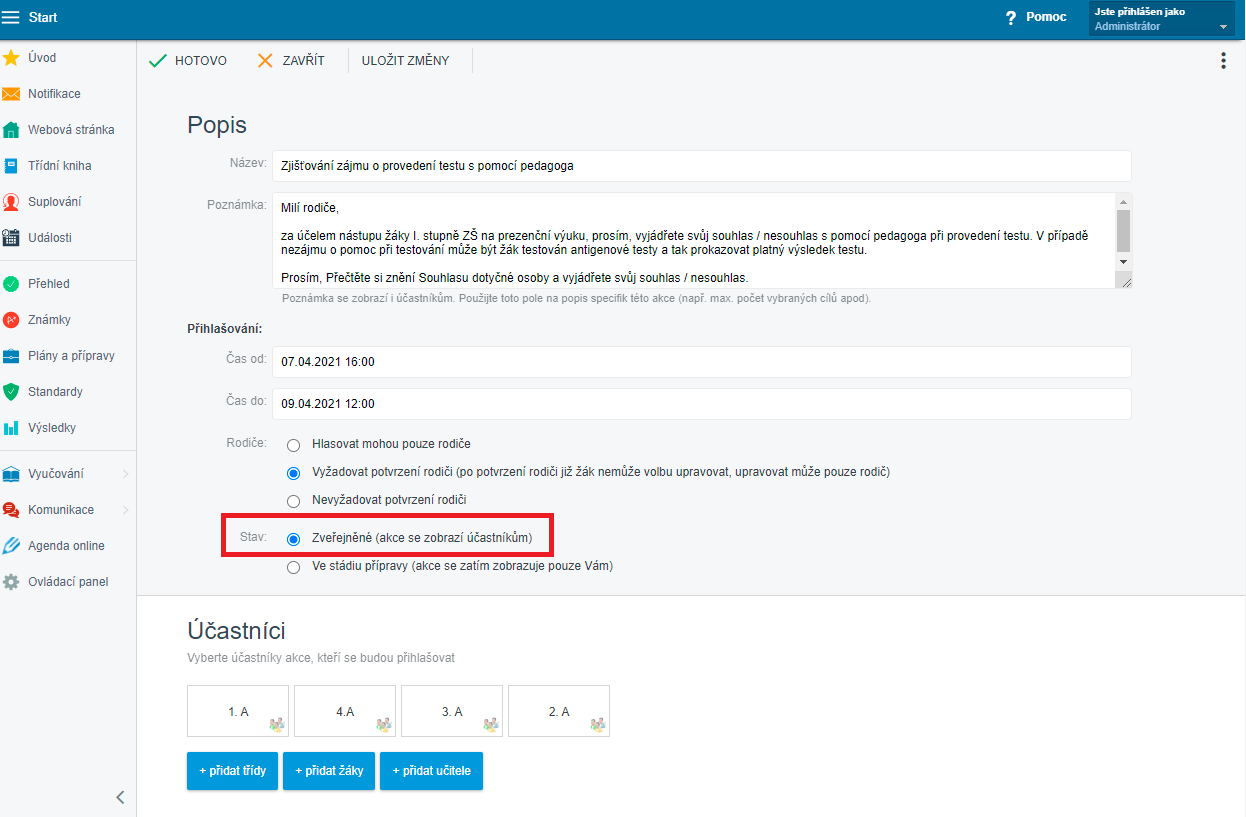Choose 'Ve stádiu přípravy' status option
Image resolution: width=1246 pixels, height=817 pixels.
click(293, 567)
